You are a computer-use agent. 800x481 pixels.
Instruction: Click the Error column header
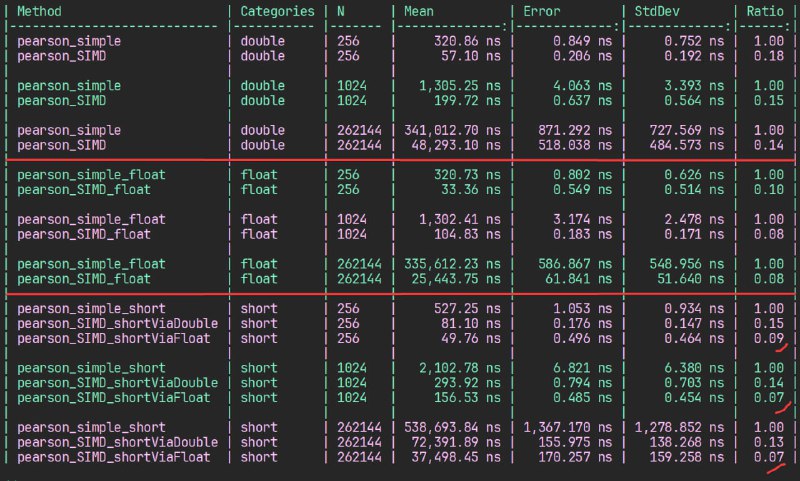pyautogui.click(x=542, y=11)
